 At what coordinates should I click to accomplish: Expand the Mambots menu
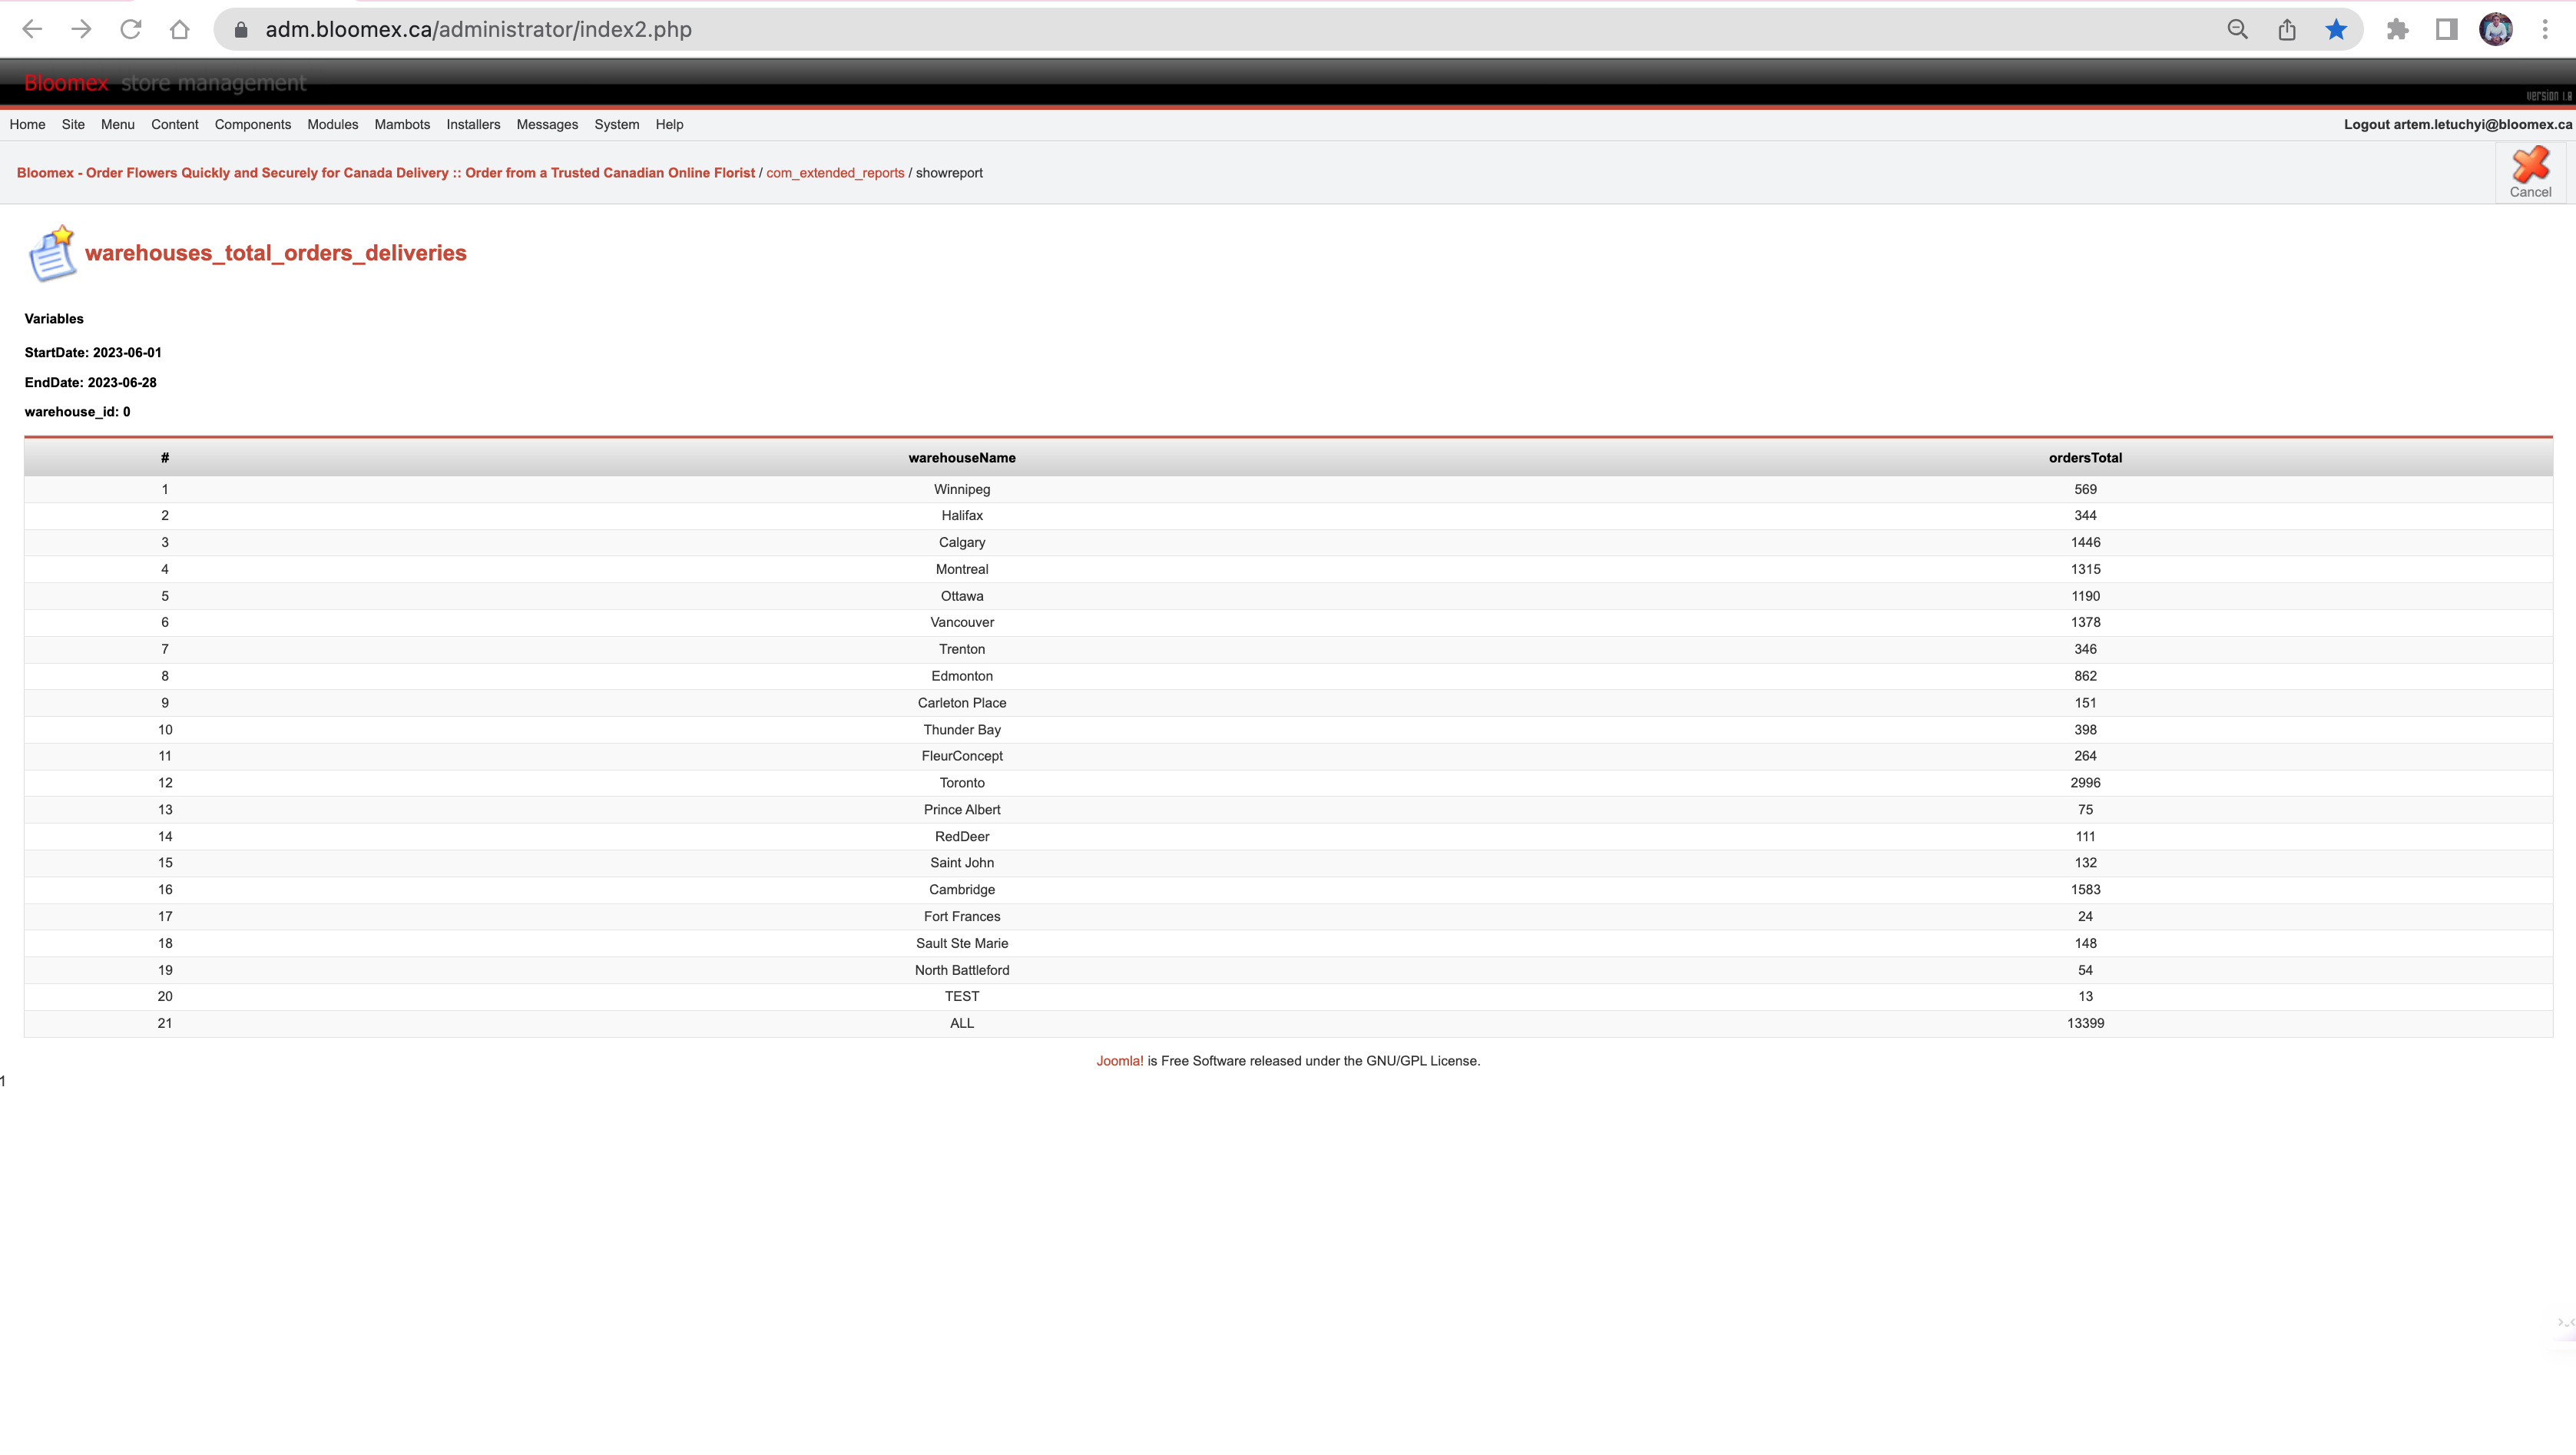coord(402,125)
